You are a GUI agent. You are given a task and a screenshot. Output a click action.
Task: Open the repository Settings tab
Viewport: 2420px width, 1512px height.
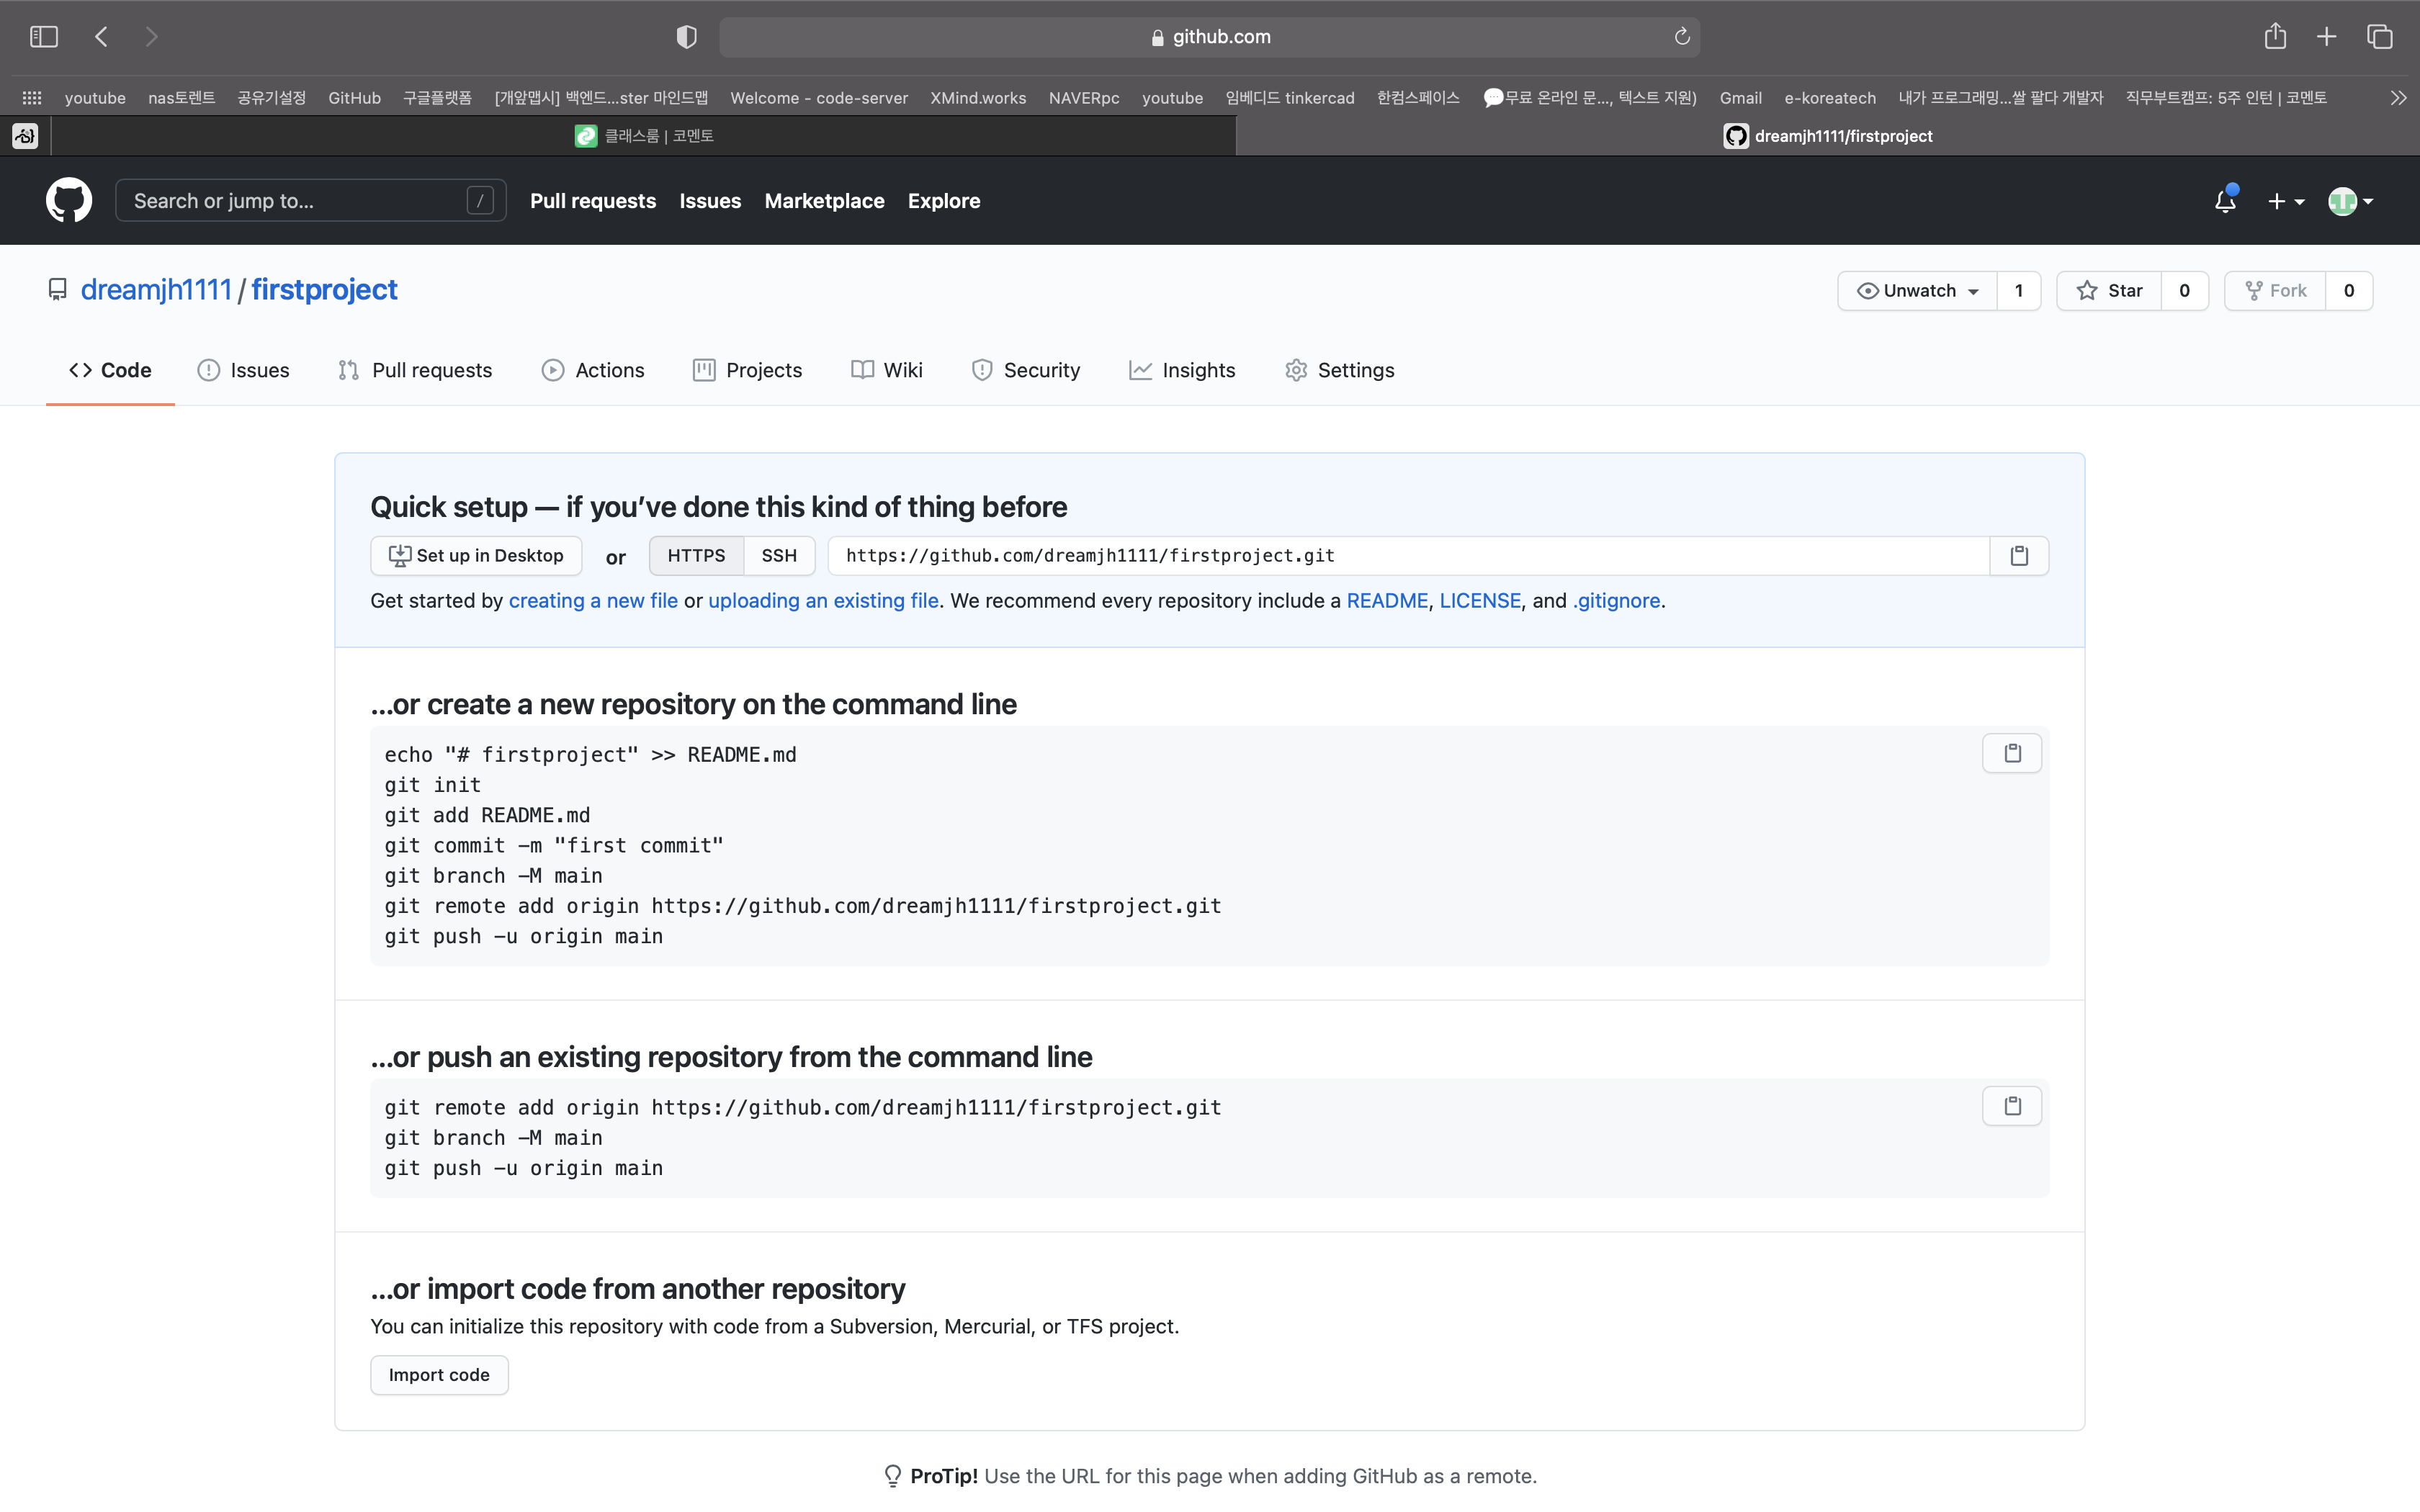pyautogui.click(x=1340, y=370)
